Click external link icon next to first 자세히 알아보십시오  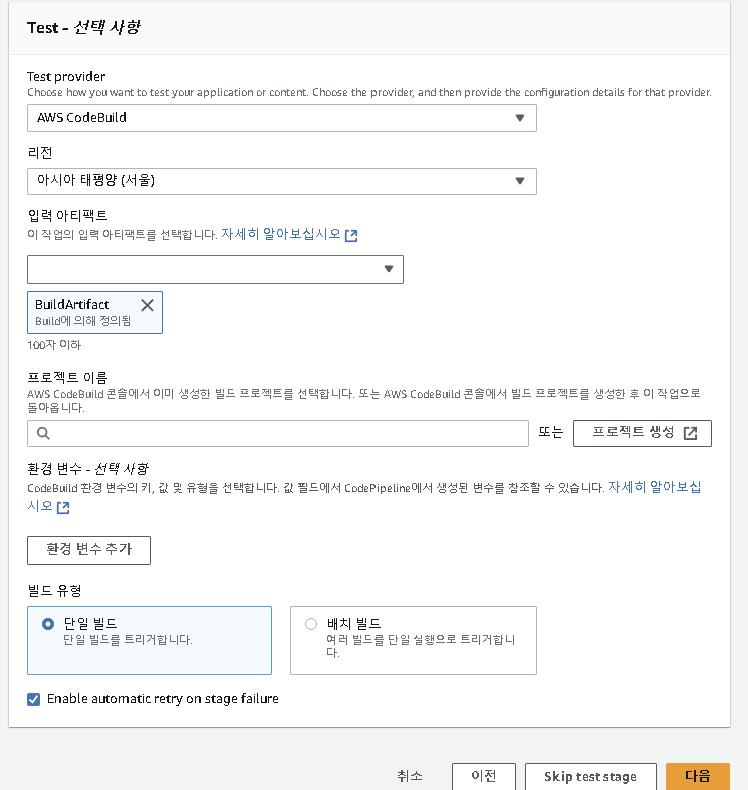[351, 235]
